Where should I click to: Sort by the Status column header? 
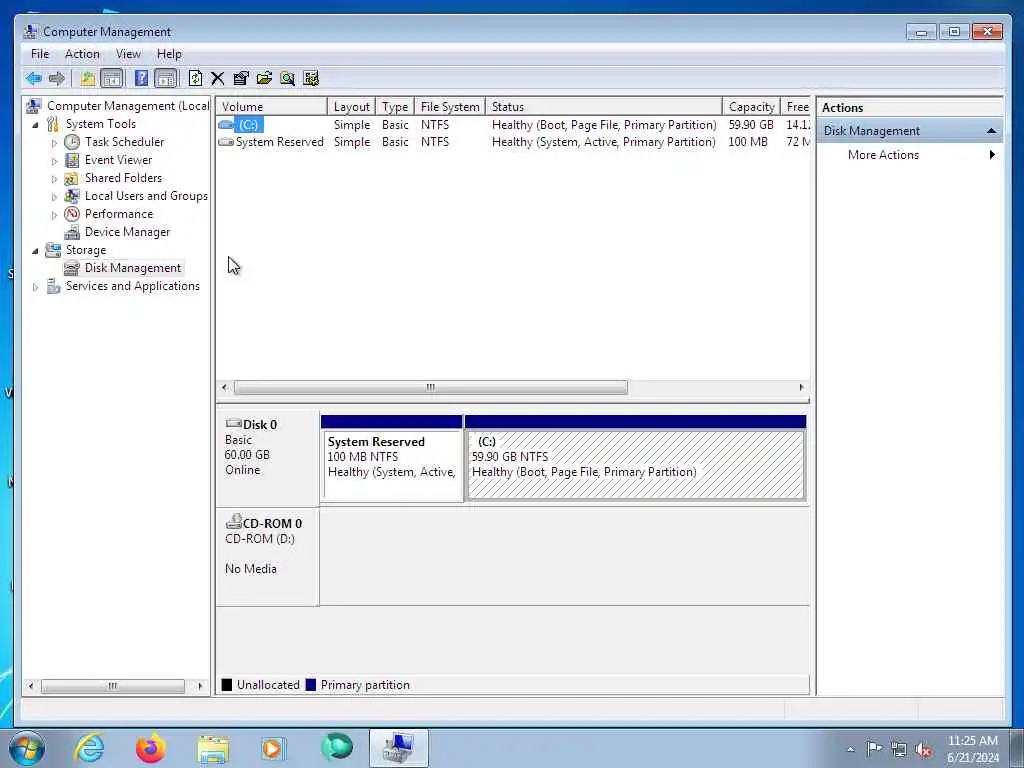[x=604, y=106]
